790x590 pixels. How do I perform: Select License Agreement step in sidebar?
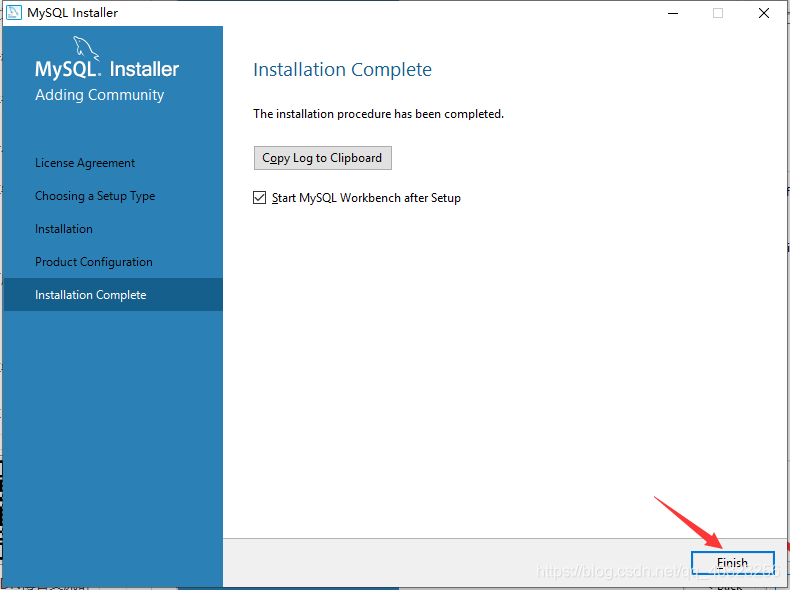85,163
